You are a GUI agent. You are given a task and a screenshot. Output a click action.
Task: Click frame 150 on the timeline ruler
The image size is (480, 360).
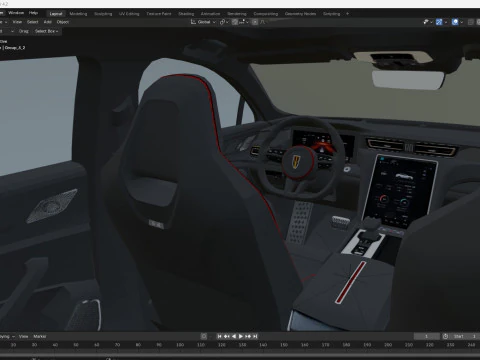point(284,345)
